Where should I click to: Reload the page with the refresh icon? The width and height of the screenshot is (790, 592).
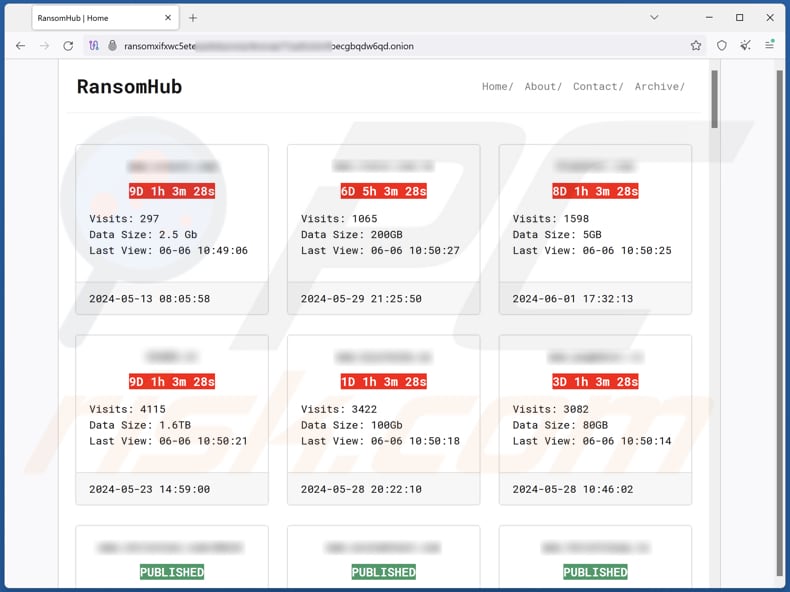(x=68, y=46)
